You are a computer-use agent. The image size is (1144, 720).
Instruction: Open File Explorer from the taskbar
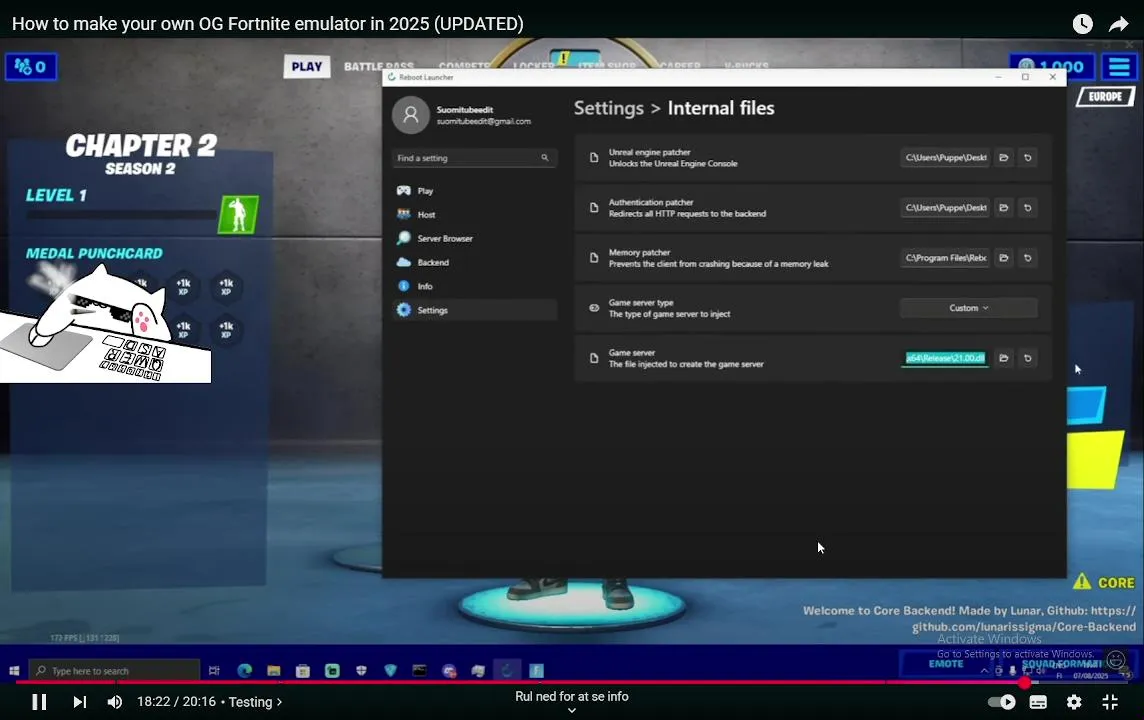coord(274,670)
